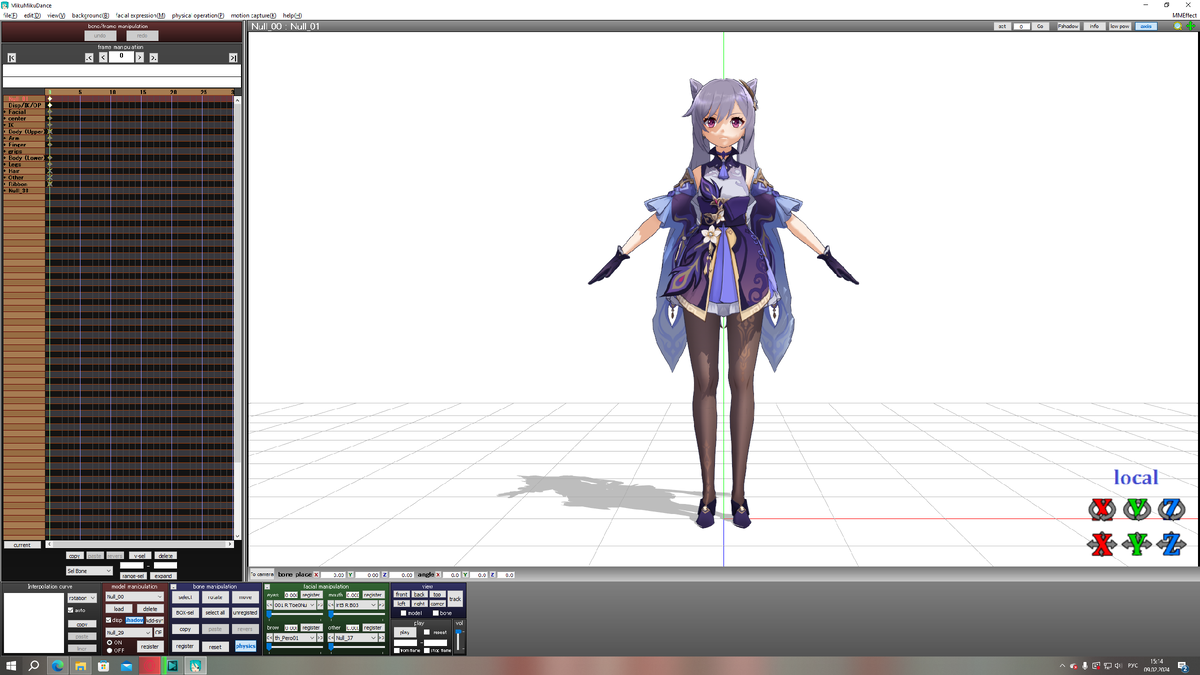Go to previous keyframe (.<) button
Image resolution: width=1200 pixels, height=675 pixels.
[x=89, y=58]
